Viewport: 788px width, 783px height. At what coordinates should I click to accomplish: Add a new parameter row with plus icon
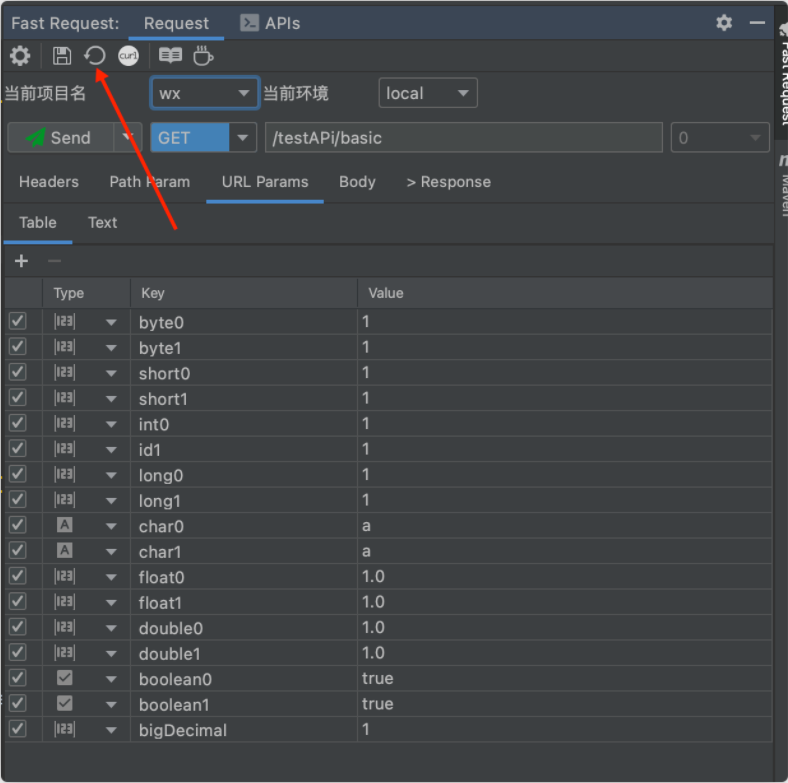coord(22,261)
